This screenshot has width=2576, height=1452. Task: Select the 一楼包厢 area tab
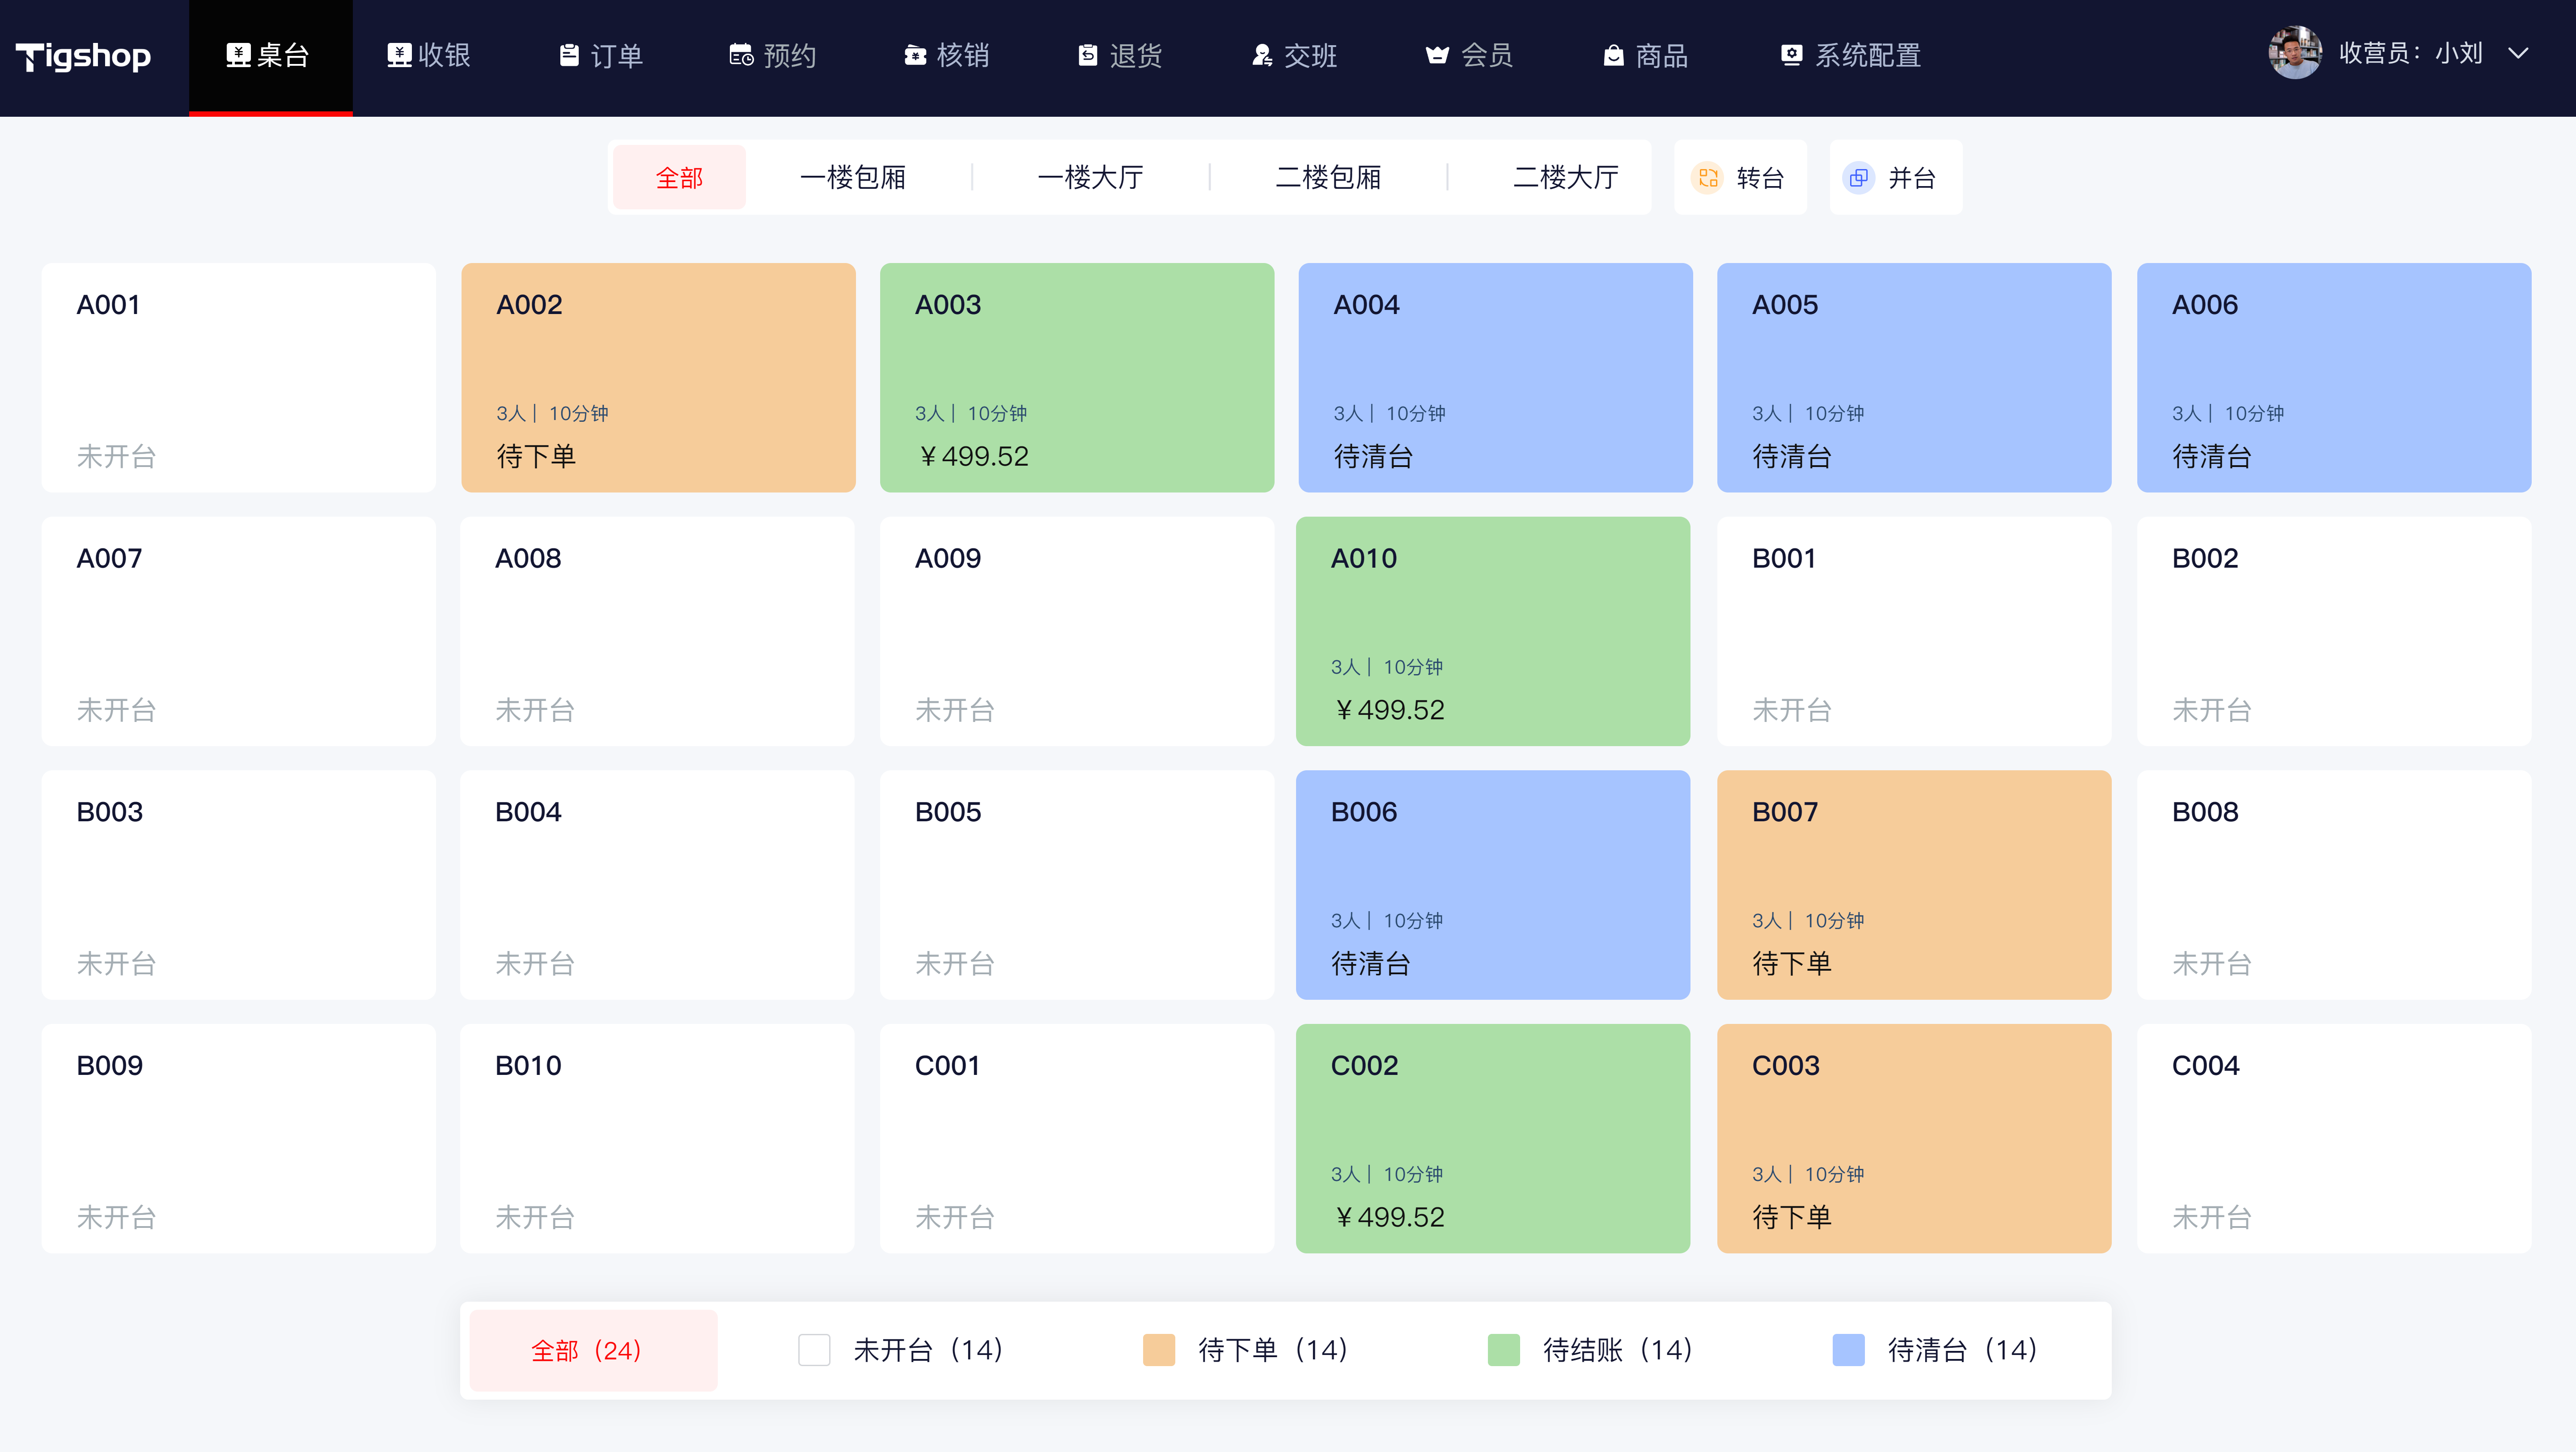[853, 178]
